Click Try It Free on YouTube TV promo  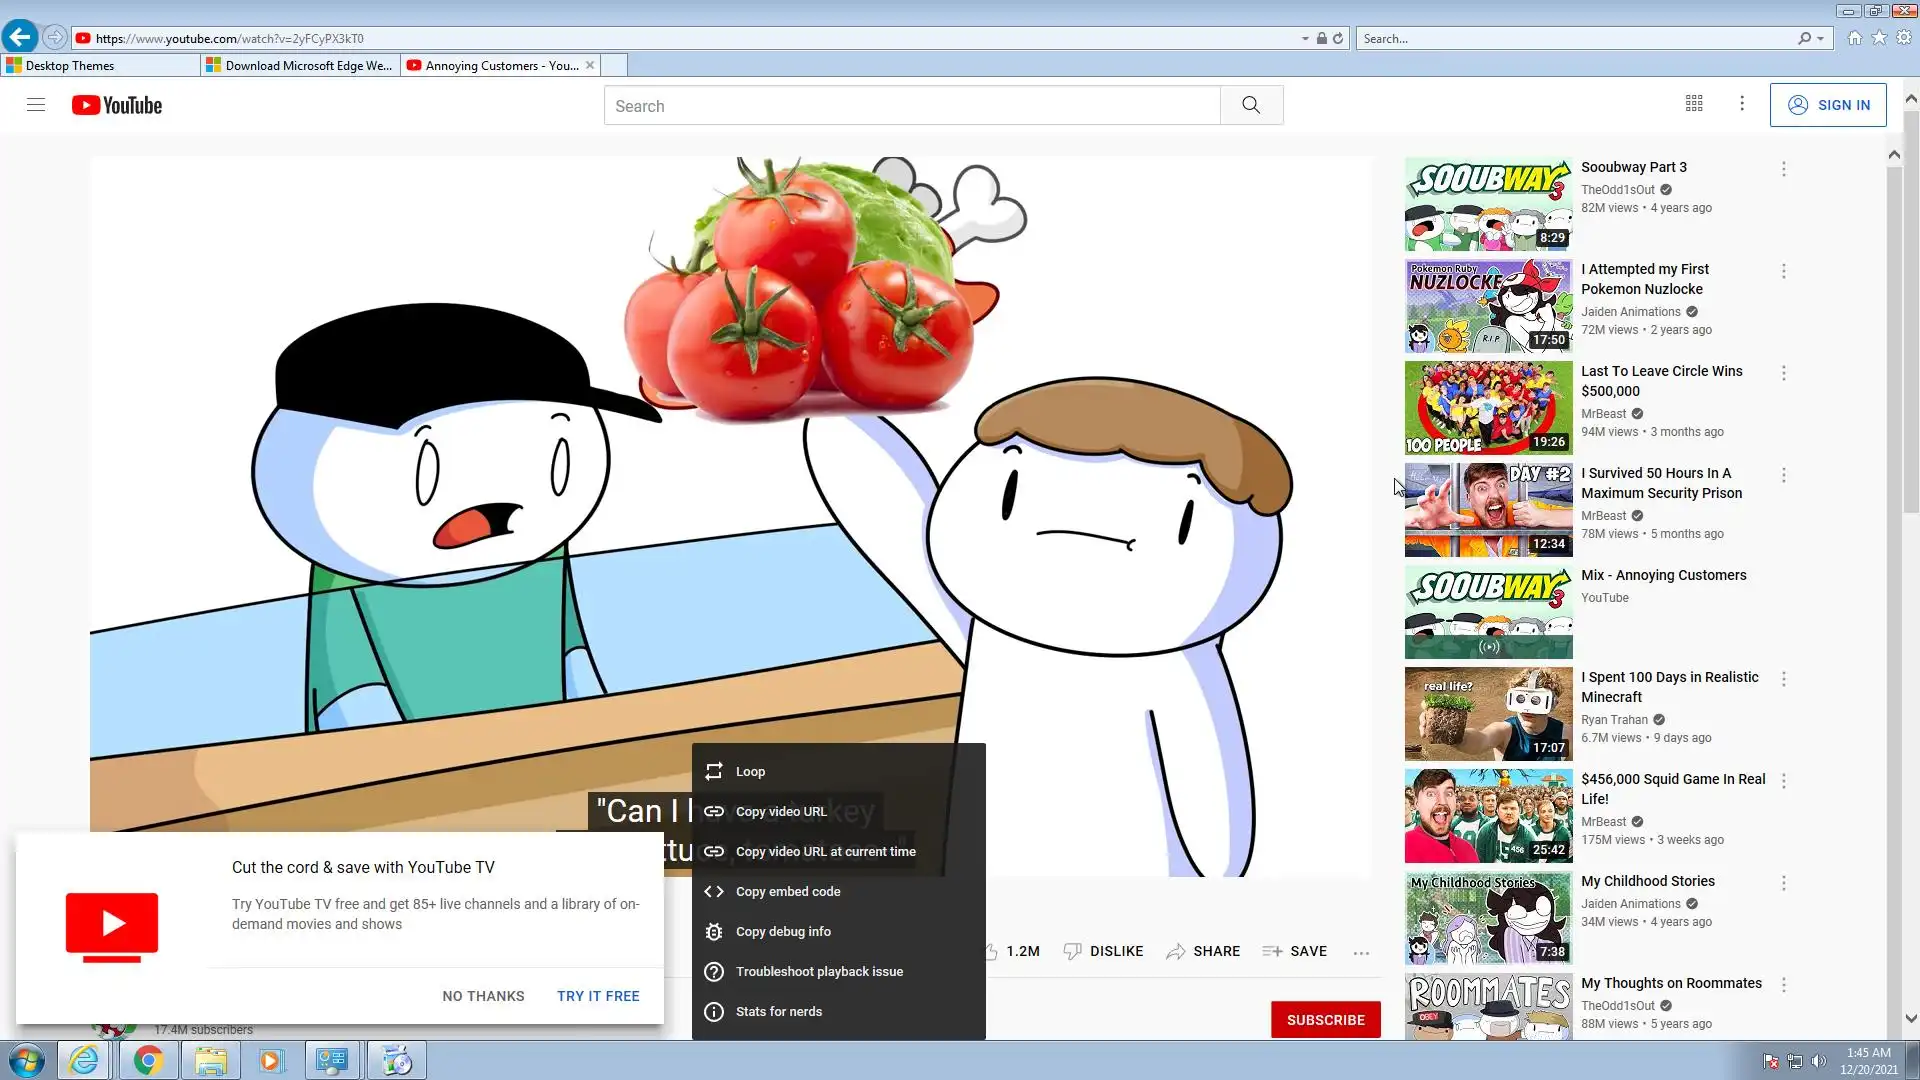coord(598,996)
